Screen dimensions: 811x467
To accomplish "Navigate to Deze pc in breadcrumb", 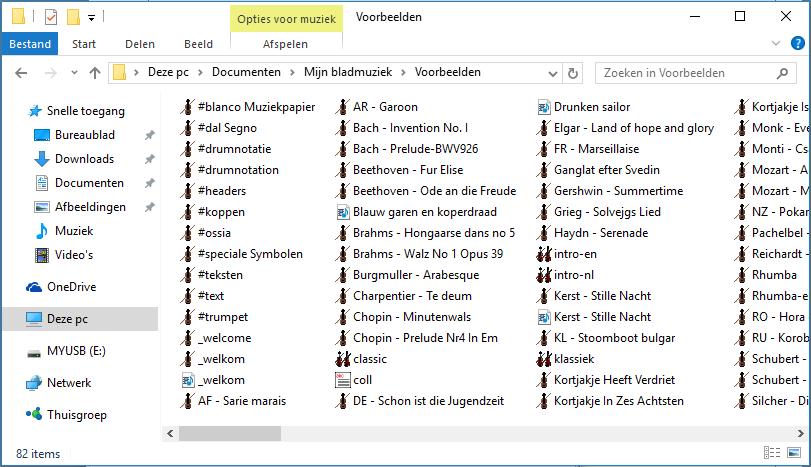I will 168,72.
